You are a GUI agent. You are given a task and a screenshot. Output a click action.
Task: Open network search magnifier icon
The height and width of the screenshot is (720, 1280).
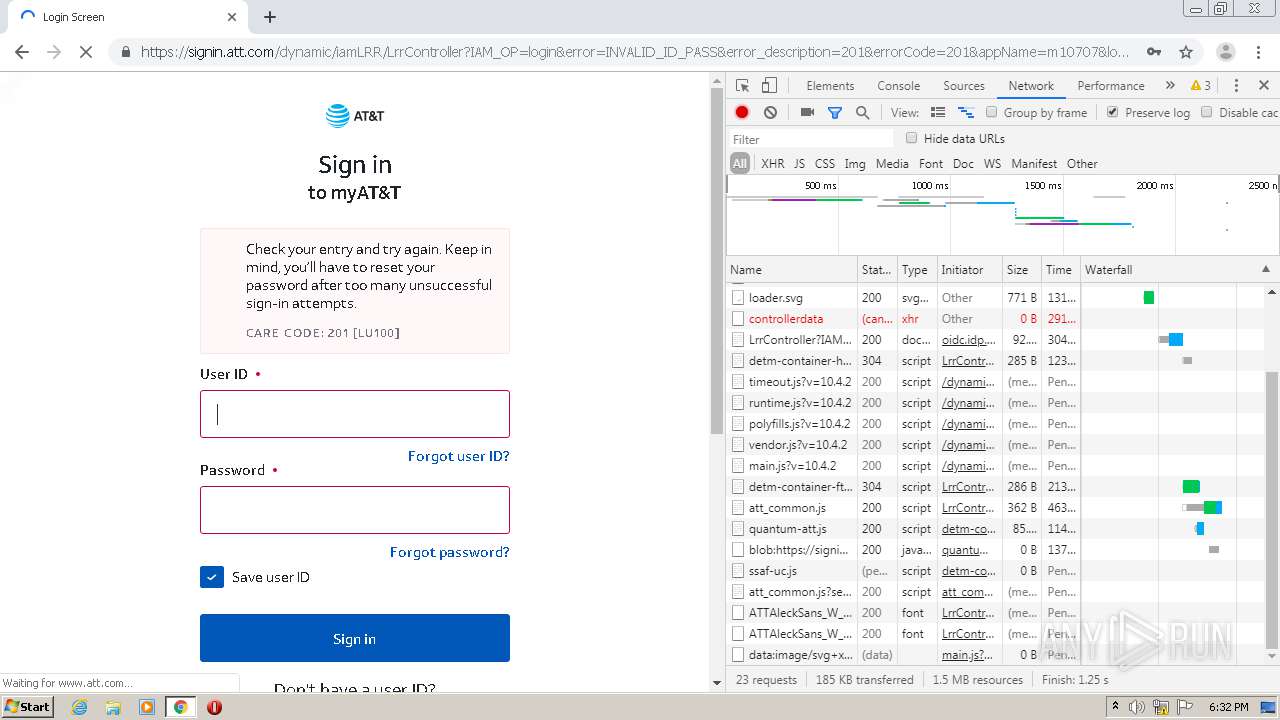click(x=862, y=113)
